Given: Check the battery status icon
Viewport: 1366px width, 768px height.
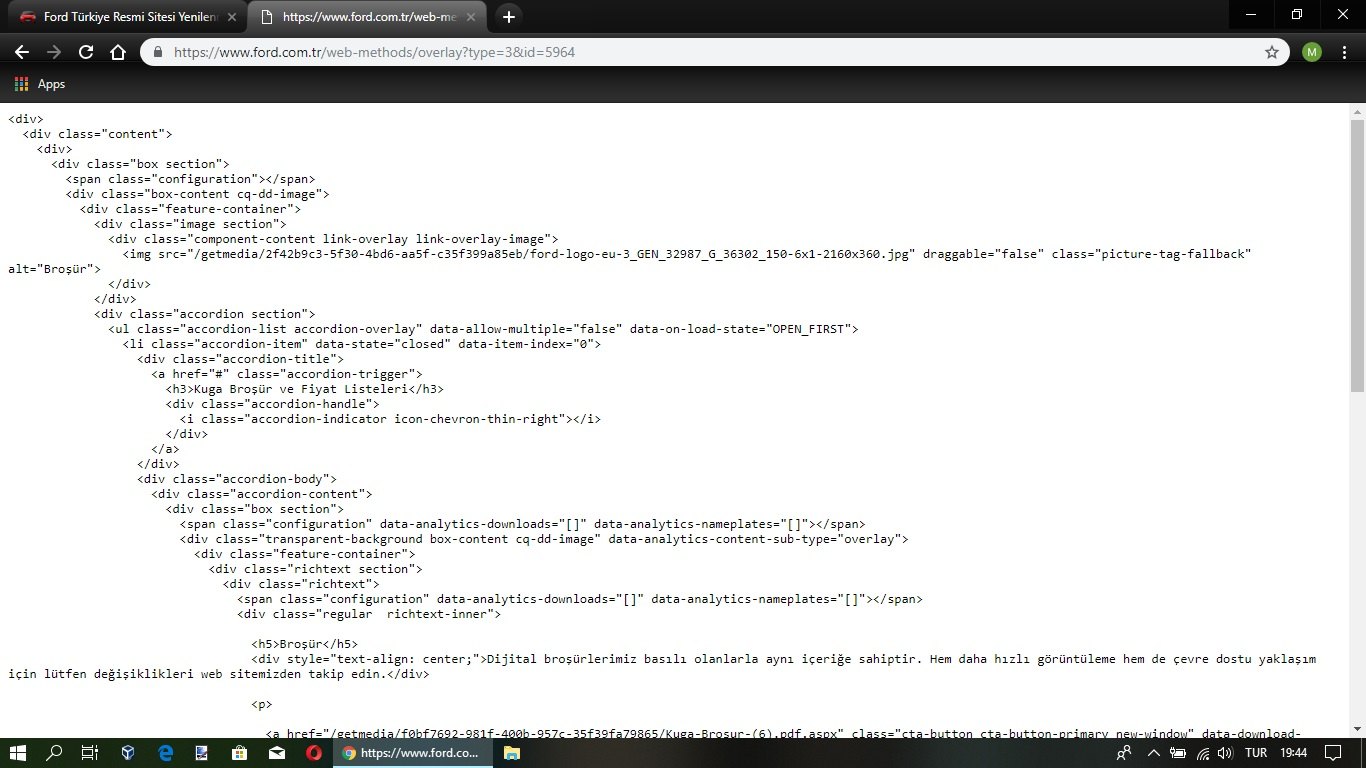Looking at the screenshot, I should (x=1178, y=753).
